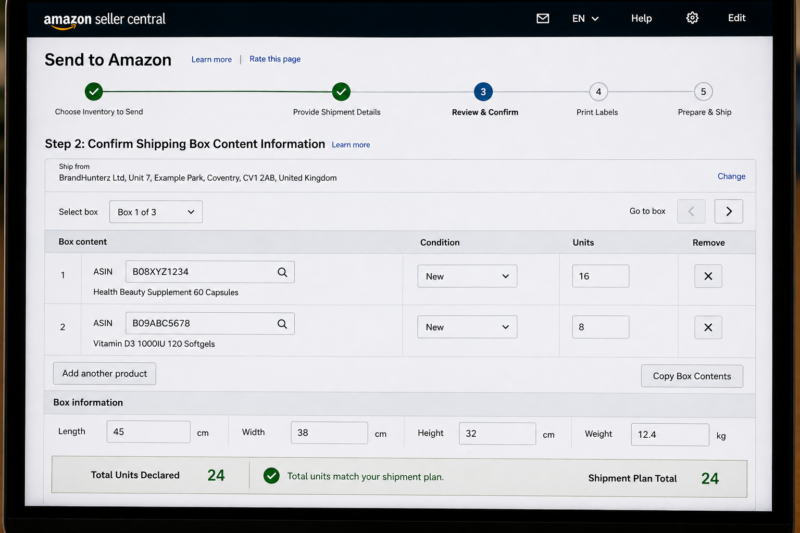Edit units field showing 16
This screenshot has height=533, width=800.
pos(601,276)
